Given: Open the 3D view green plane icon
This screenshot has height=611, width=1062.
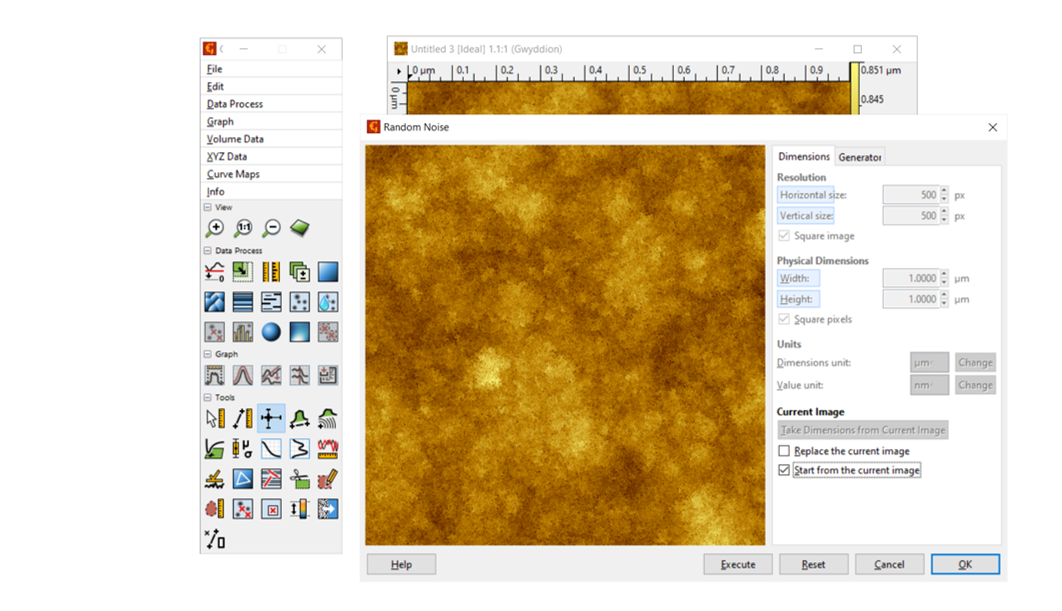Looking at the screenshot, I should point(300,228).
